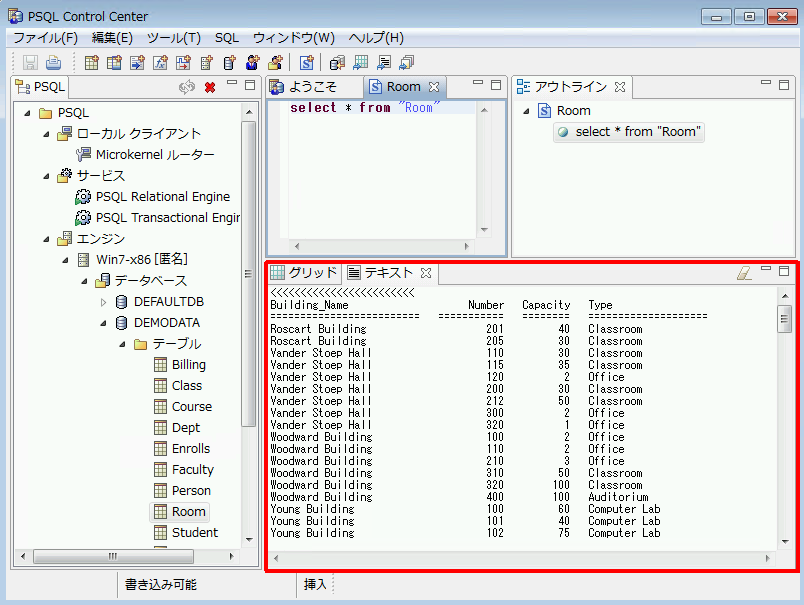Open the ツール(T) menu

tap(173, 38)
